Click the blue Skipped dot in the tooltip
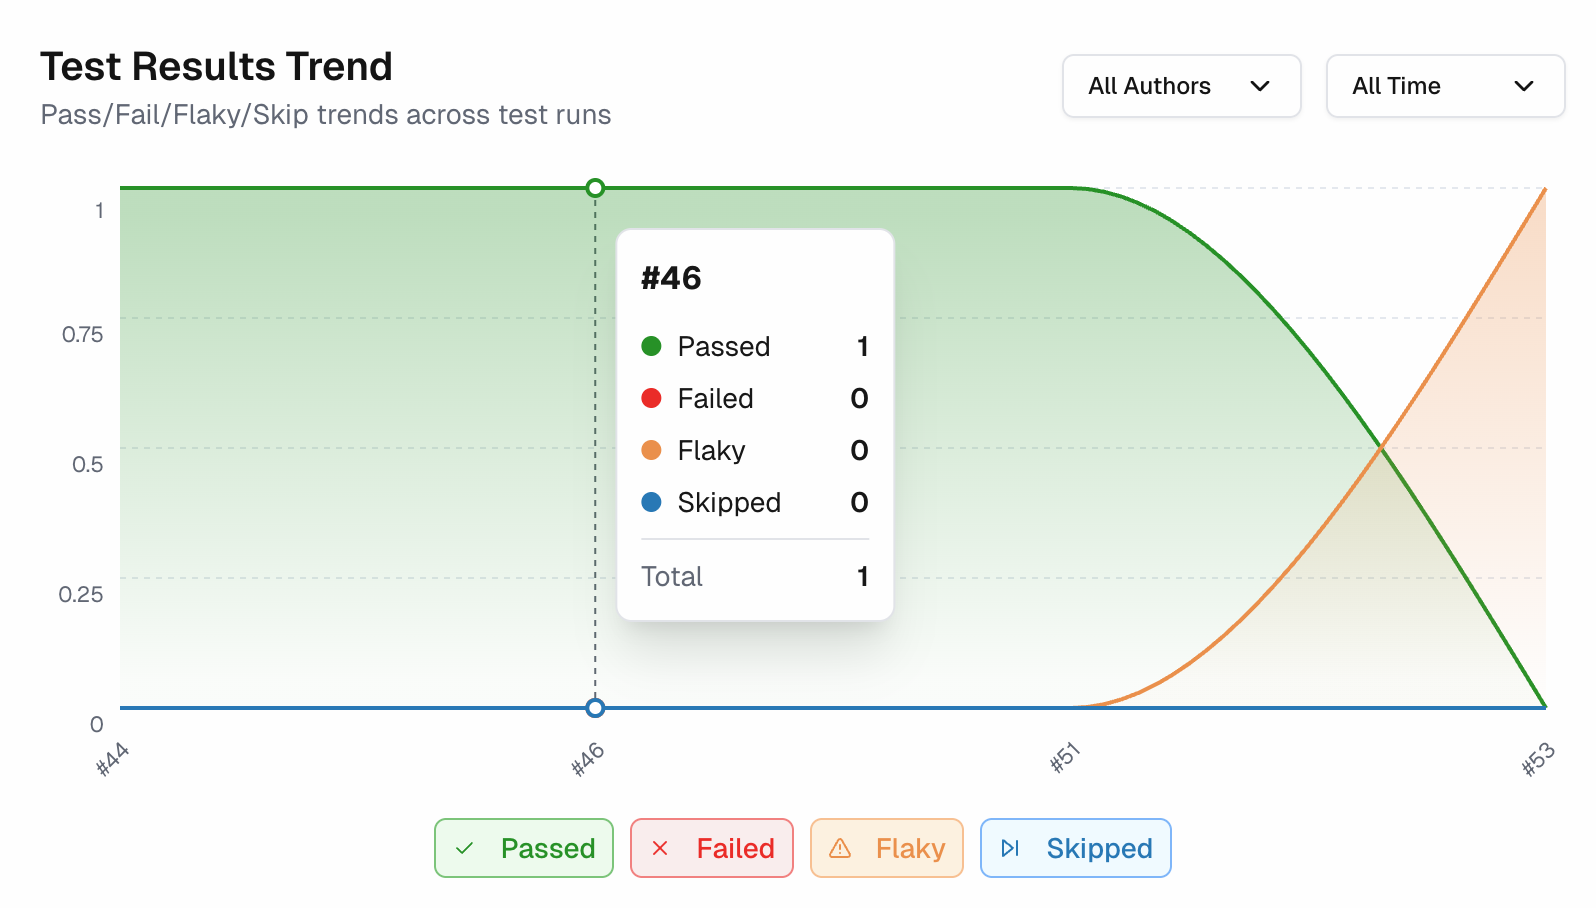The width and height of the screenshot is (1596, 908). 653,502
